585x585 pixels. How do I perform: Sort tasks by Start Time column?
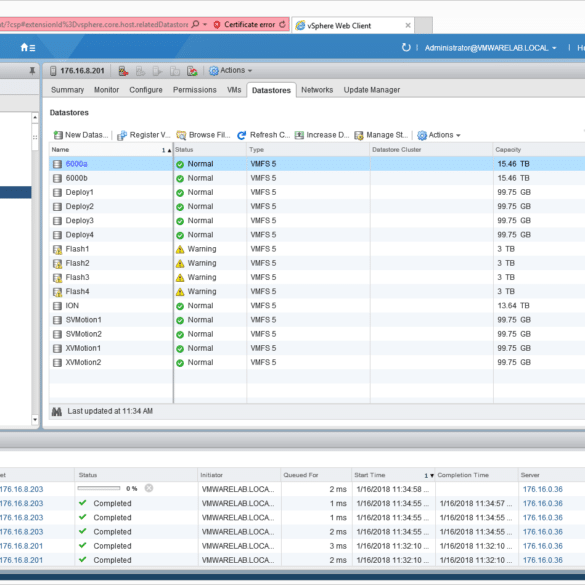tap(393, 475)
